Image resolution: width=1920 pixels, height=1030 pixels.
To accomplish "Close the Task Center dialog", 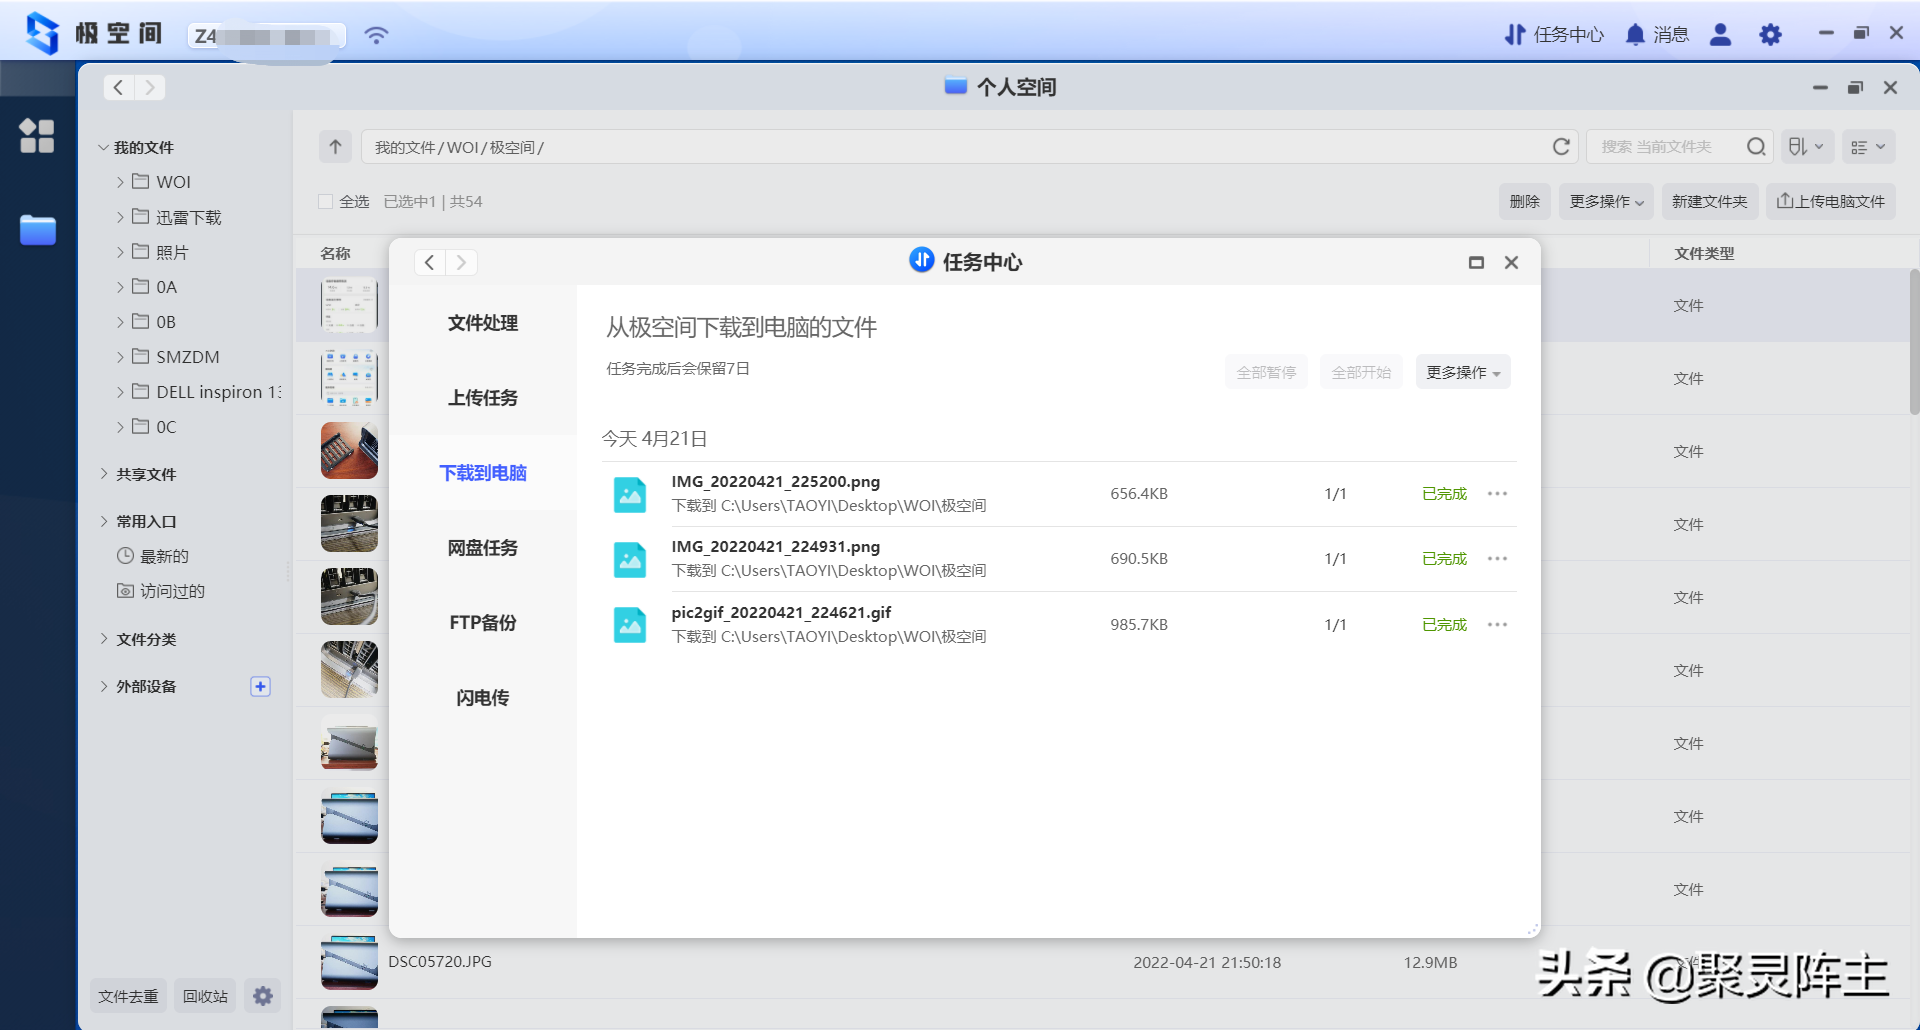I will (1511, 263).
